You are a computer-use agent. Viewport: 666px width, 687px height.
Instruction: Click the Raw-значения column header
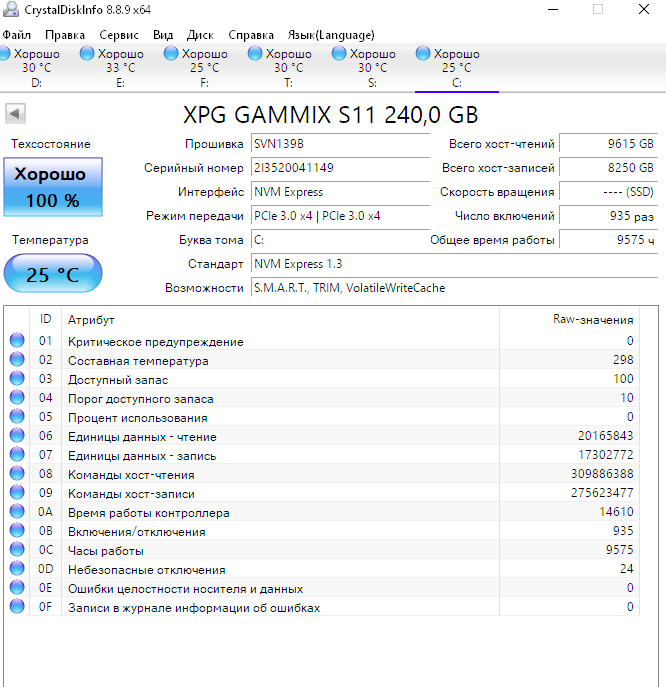click(x=570, y=319)
